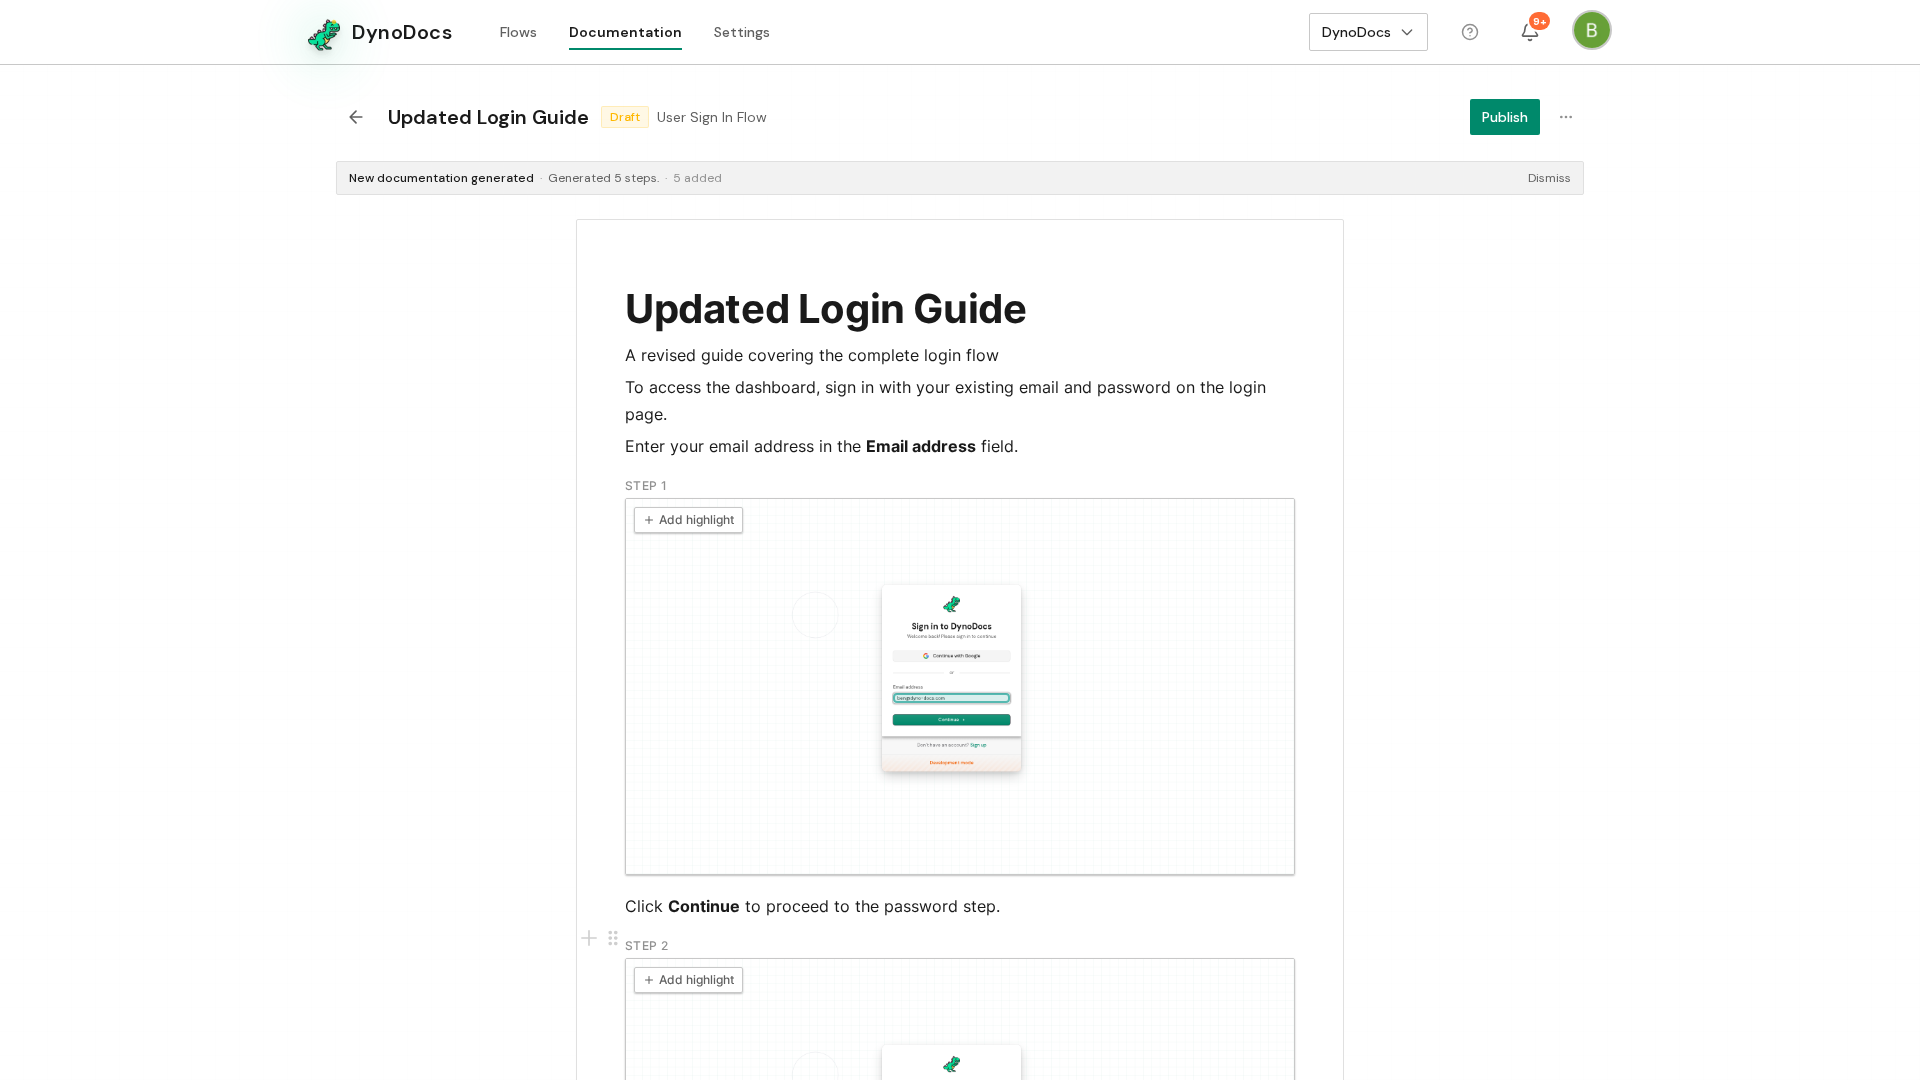Open the help question mark icon
Screen dimensions: 1920x1080
1470,32
